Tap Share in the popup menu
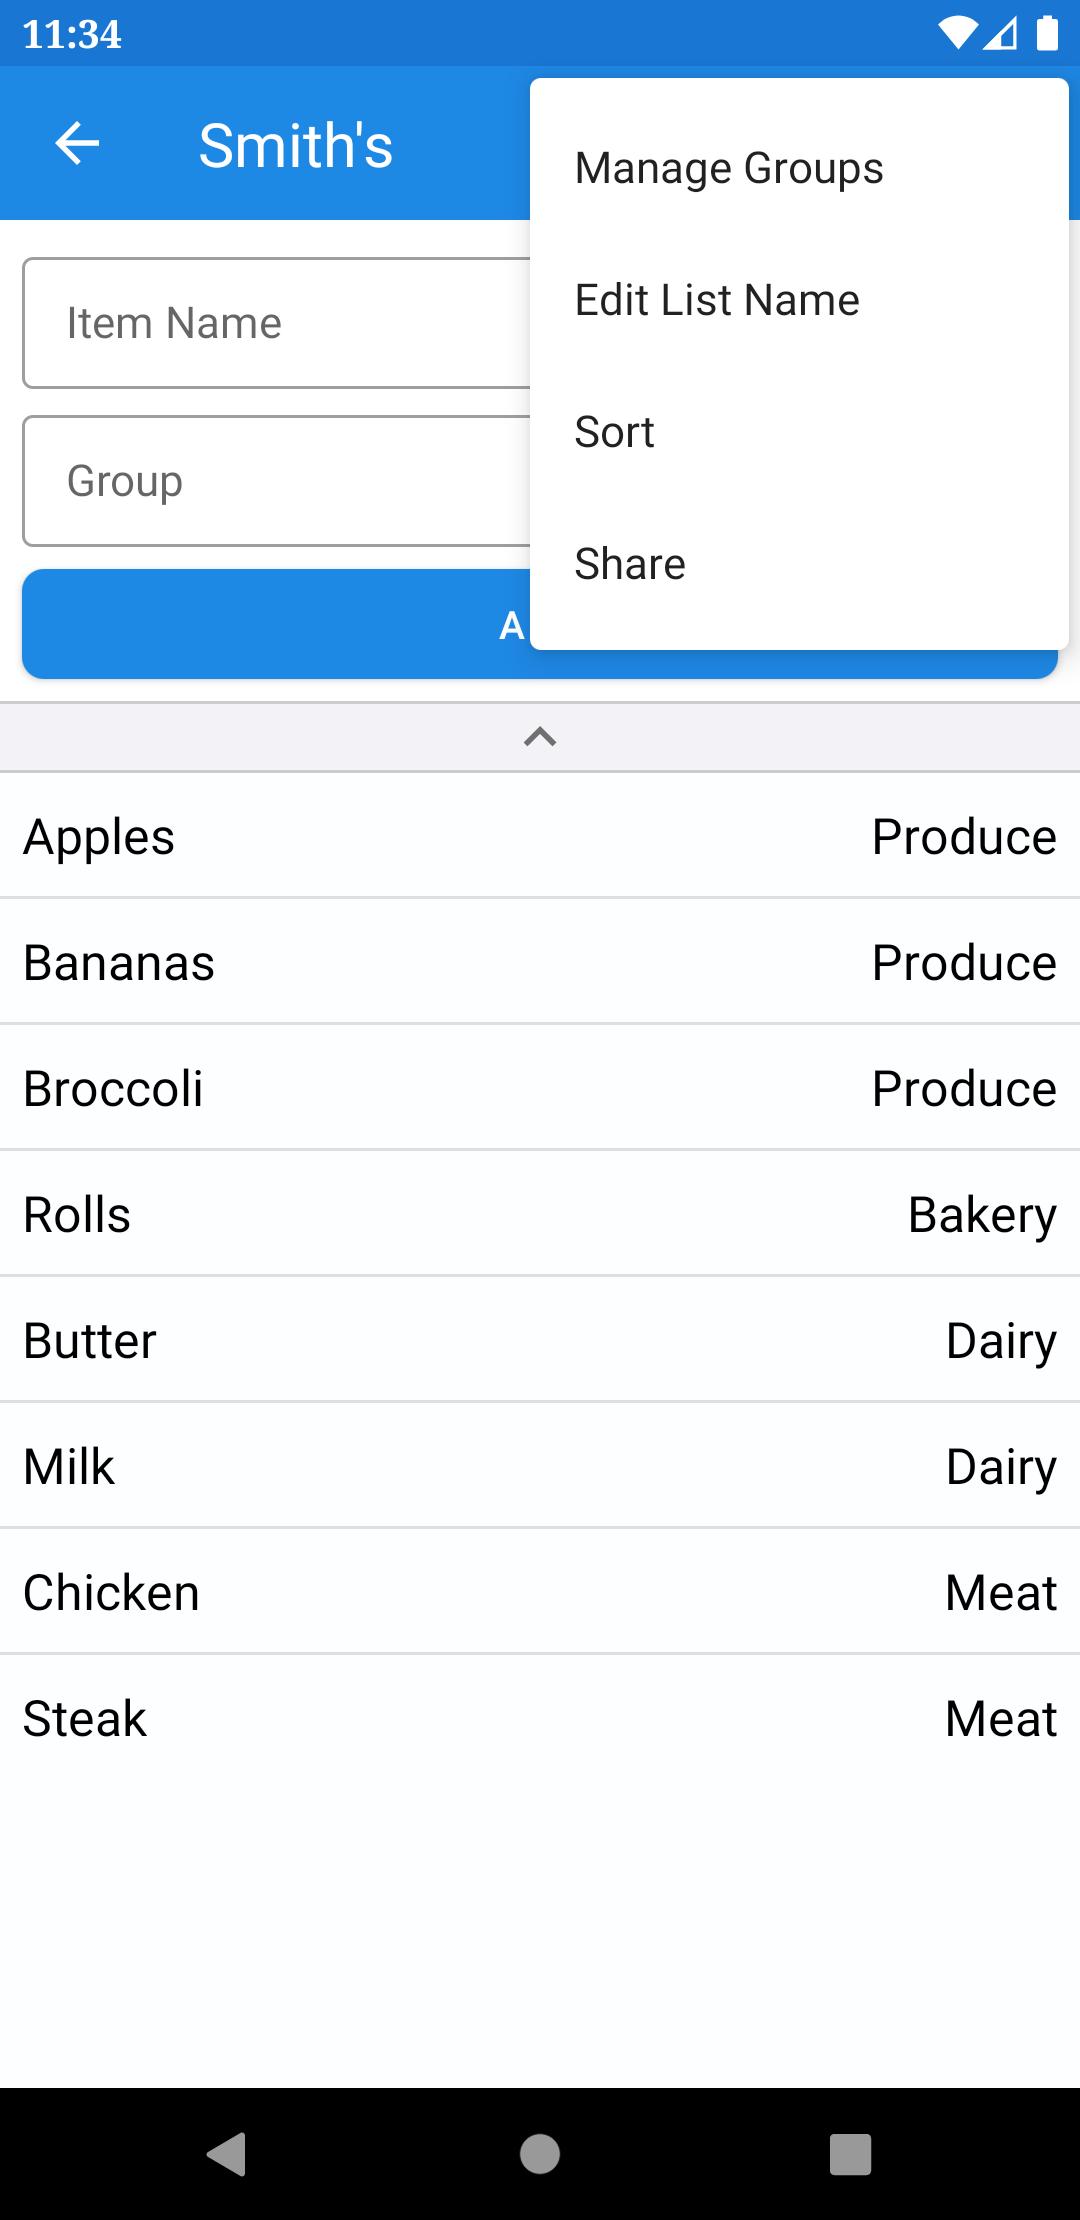Screen dimensions: 1080x2220 [x=630, y=564]
